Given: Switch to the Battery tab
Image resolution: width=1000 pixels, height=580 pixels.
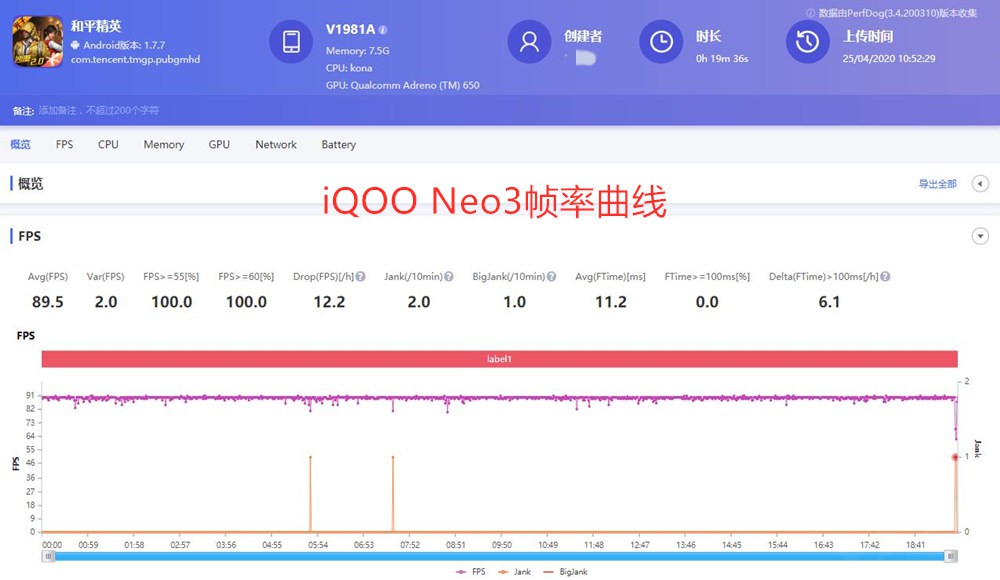Looking at the screenshot, I should click(x=339, y=144).
